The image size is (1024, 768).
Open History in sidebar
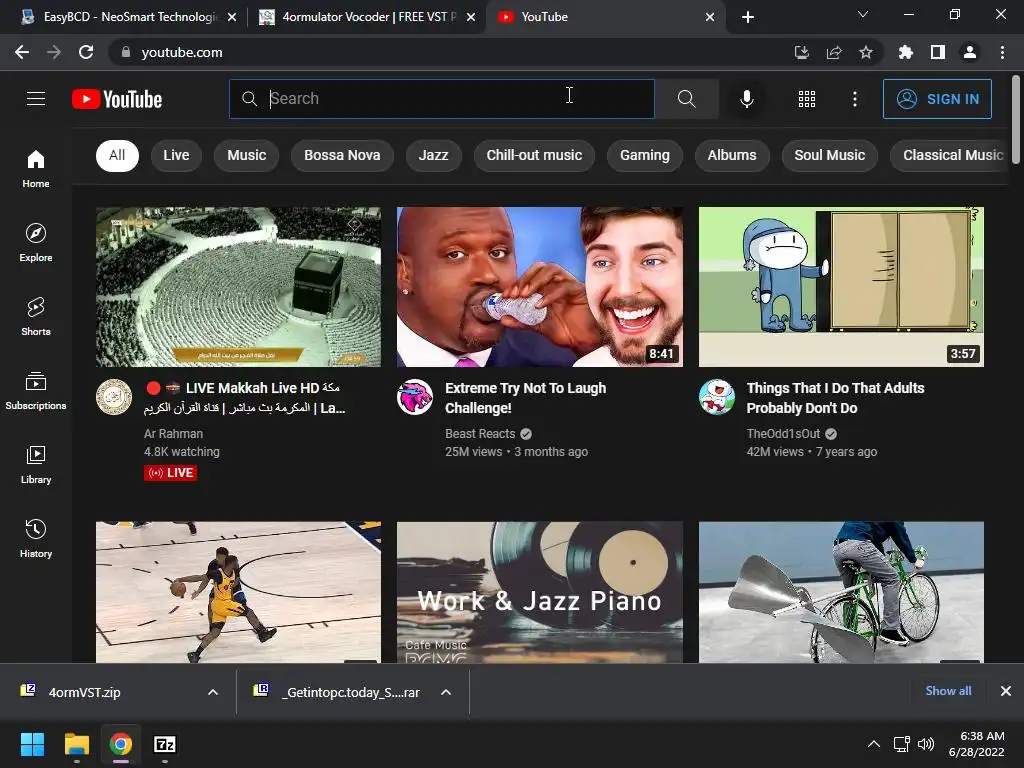(x=36, y=538)
